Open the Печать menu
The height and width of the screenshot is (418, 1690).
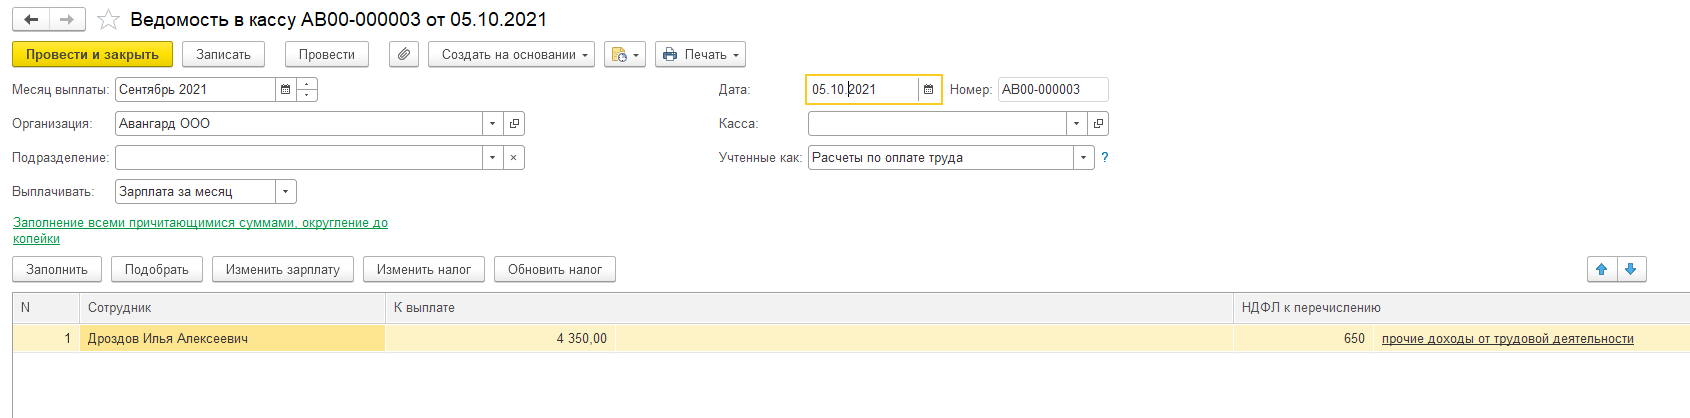(x=700, y=54)
